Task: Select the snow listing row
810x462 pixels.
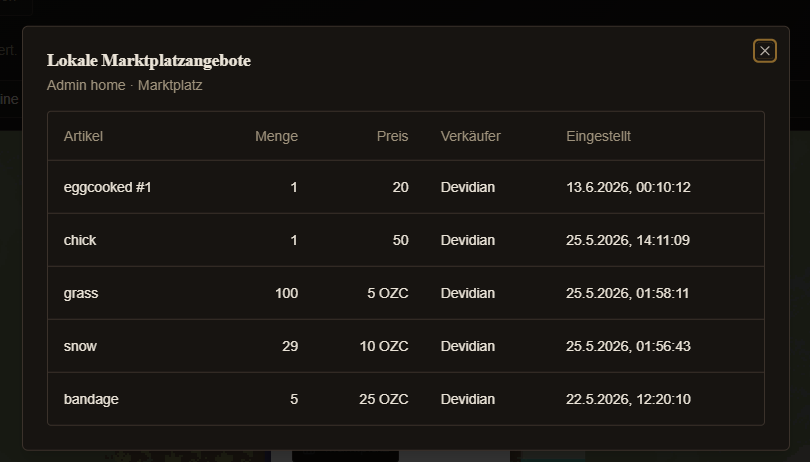Action: tap(406, 346)
